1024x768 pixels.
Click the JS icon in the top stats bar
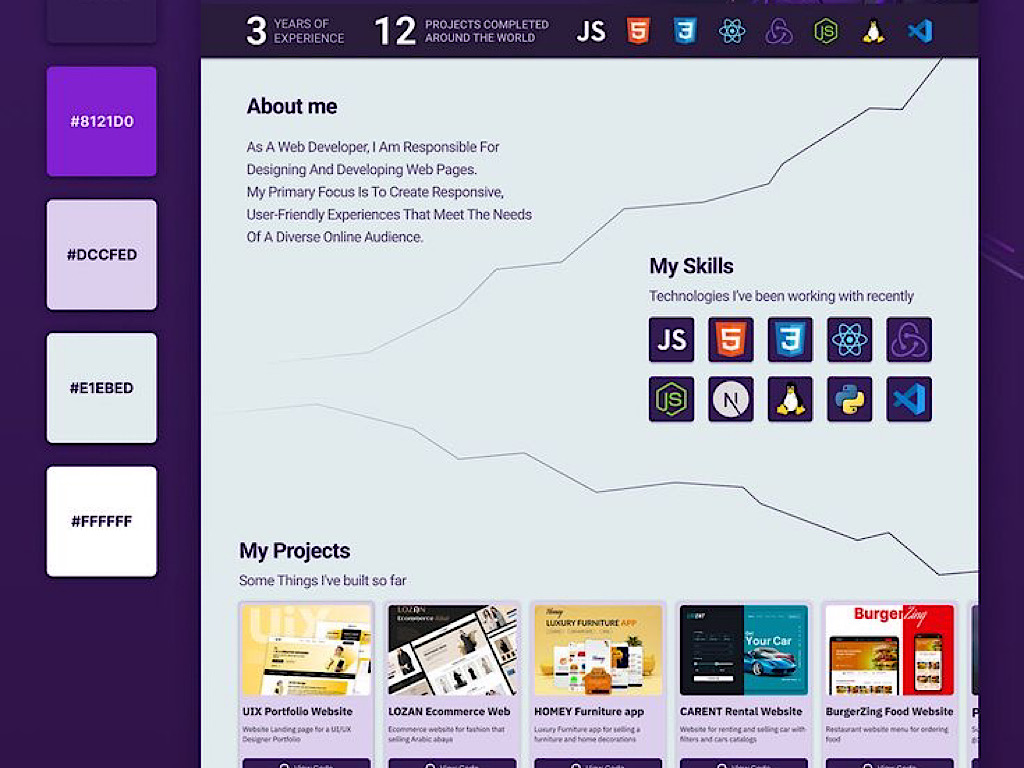[591, 31]
